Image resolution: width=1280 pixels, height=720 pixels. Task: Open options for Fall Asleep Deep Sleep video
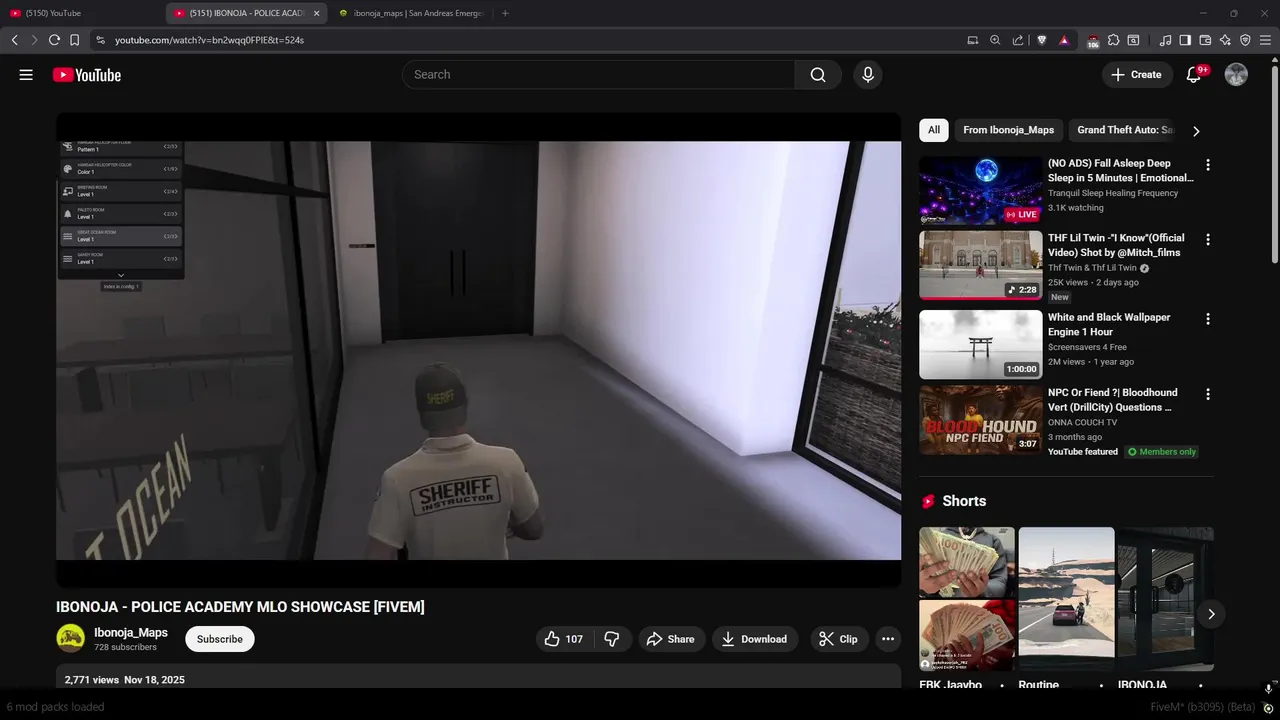1208,165
